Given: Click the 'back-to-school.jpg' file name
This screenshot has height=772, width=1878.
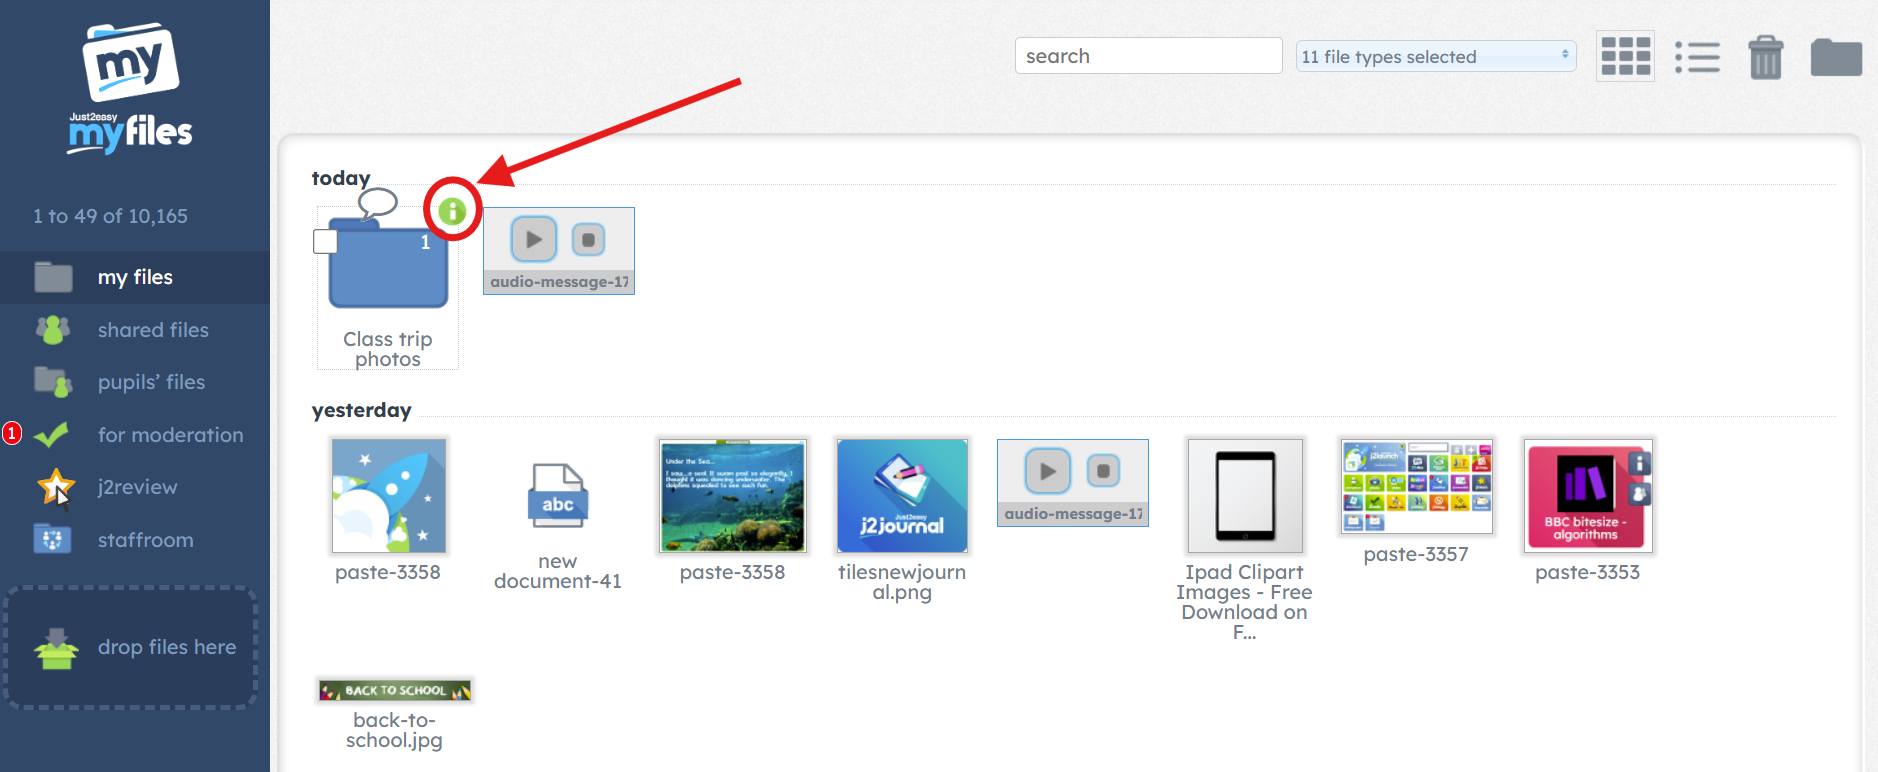Looking at the screenshot, I should (394, 730).
